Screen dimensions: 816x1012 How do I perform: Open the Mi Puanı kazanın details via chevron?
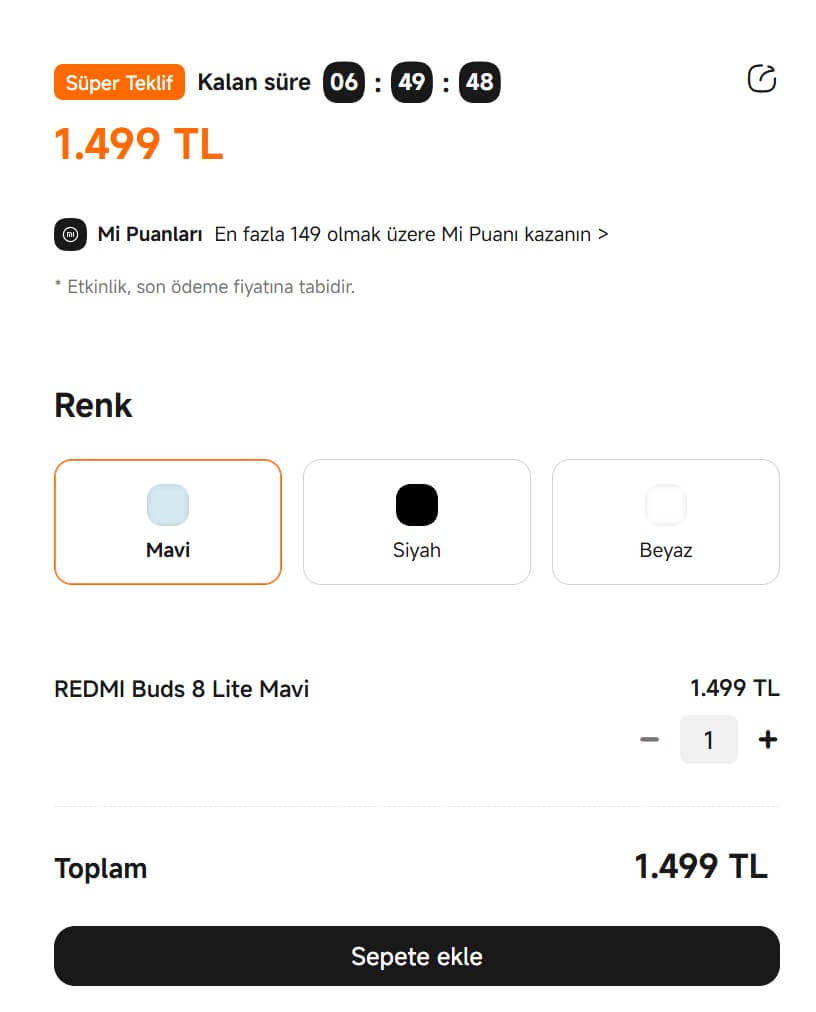[x=601, y=234]
